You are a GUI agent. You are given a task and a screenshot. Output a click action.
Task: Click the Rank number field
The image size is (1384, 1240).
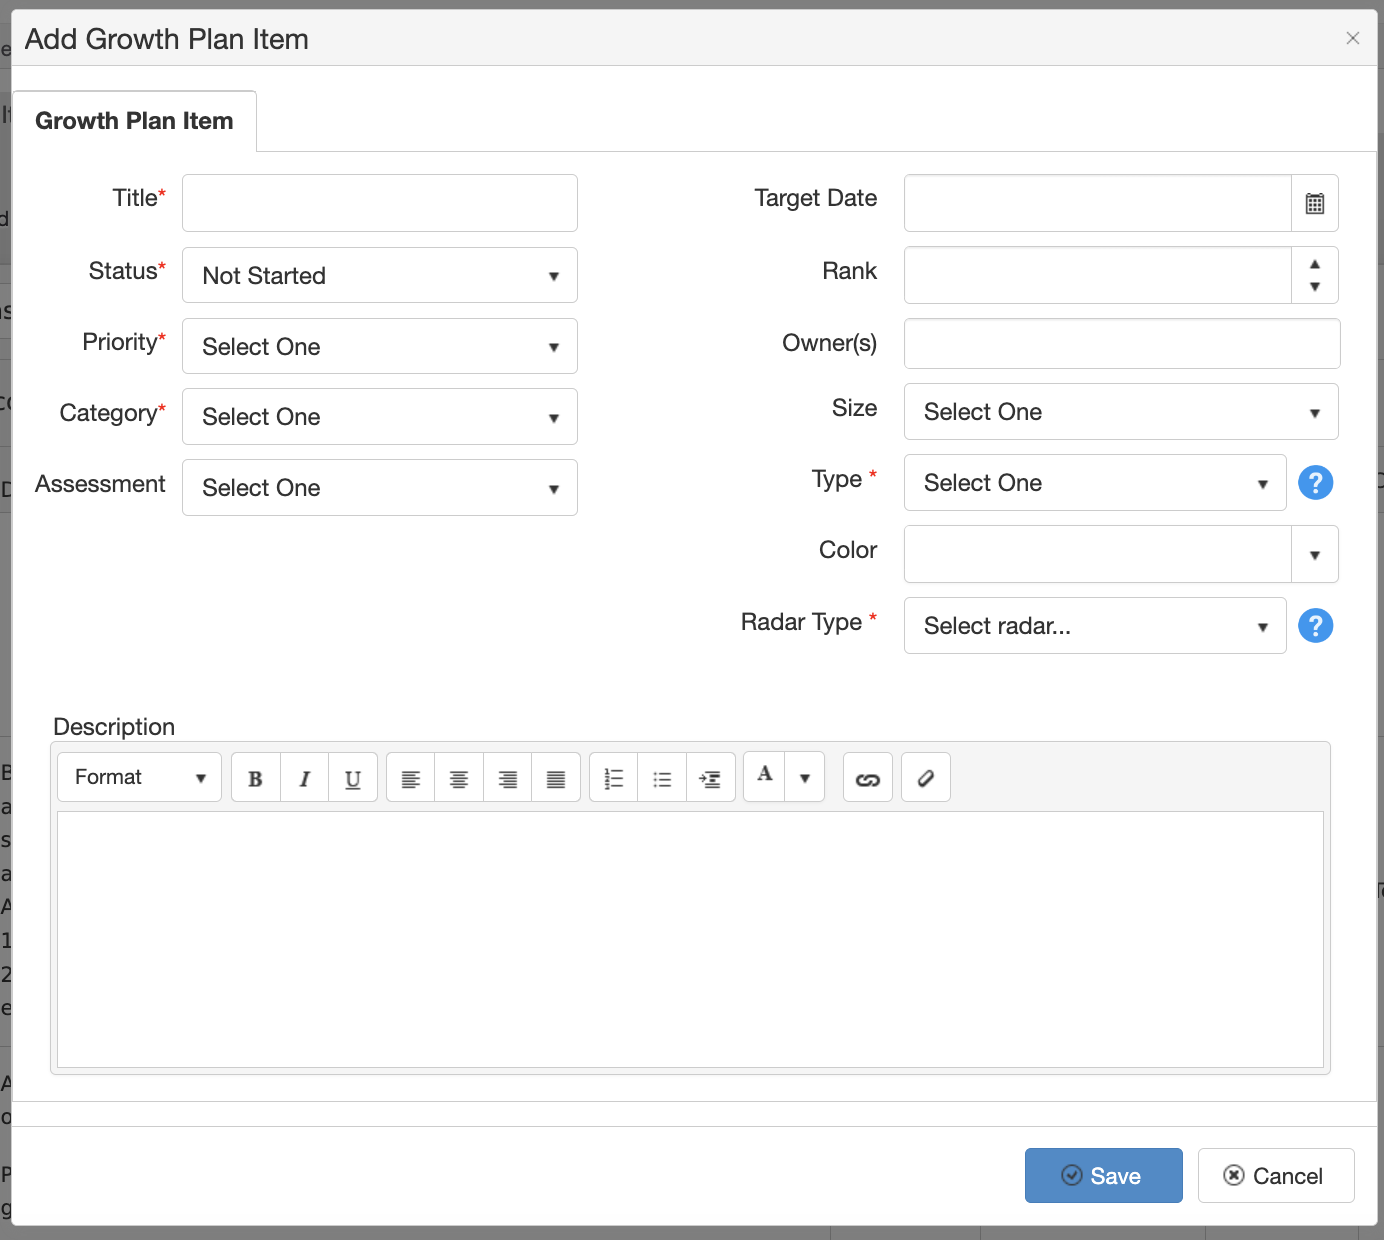click(x=1098, y=275)
